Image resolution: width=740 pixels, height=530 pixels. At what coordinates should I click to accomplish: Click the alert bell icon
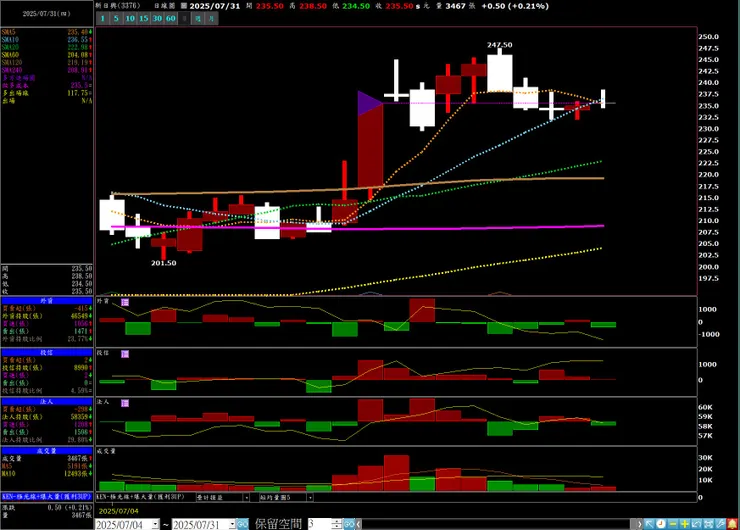732,524
